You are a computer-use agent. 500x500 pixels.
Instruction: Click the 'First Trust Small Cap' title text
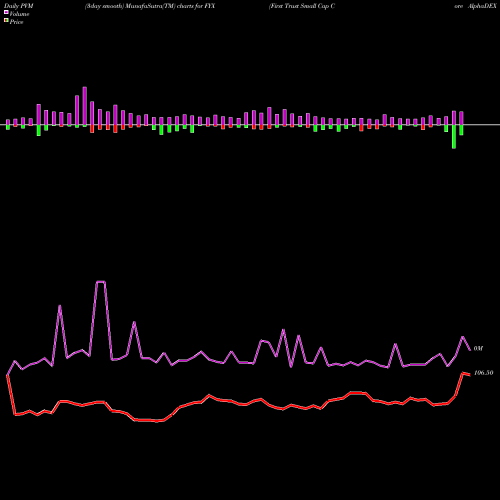pyautogui.click(x=299, y=6)
